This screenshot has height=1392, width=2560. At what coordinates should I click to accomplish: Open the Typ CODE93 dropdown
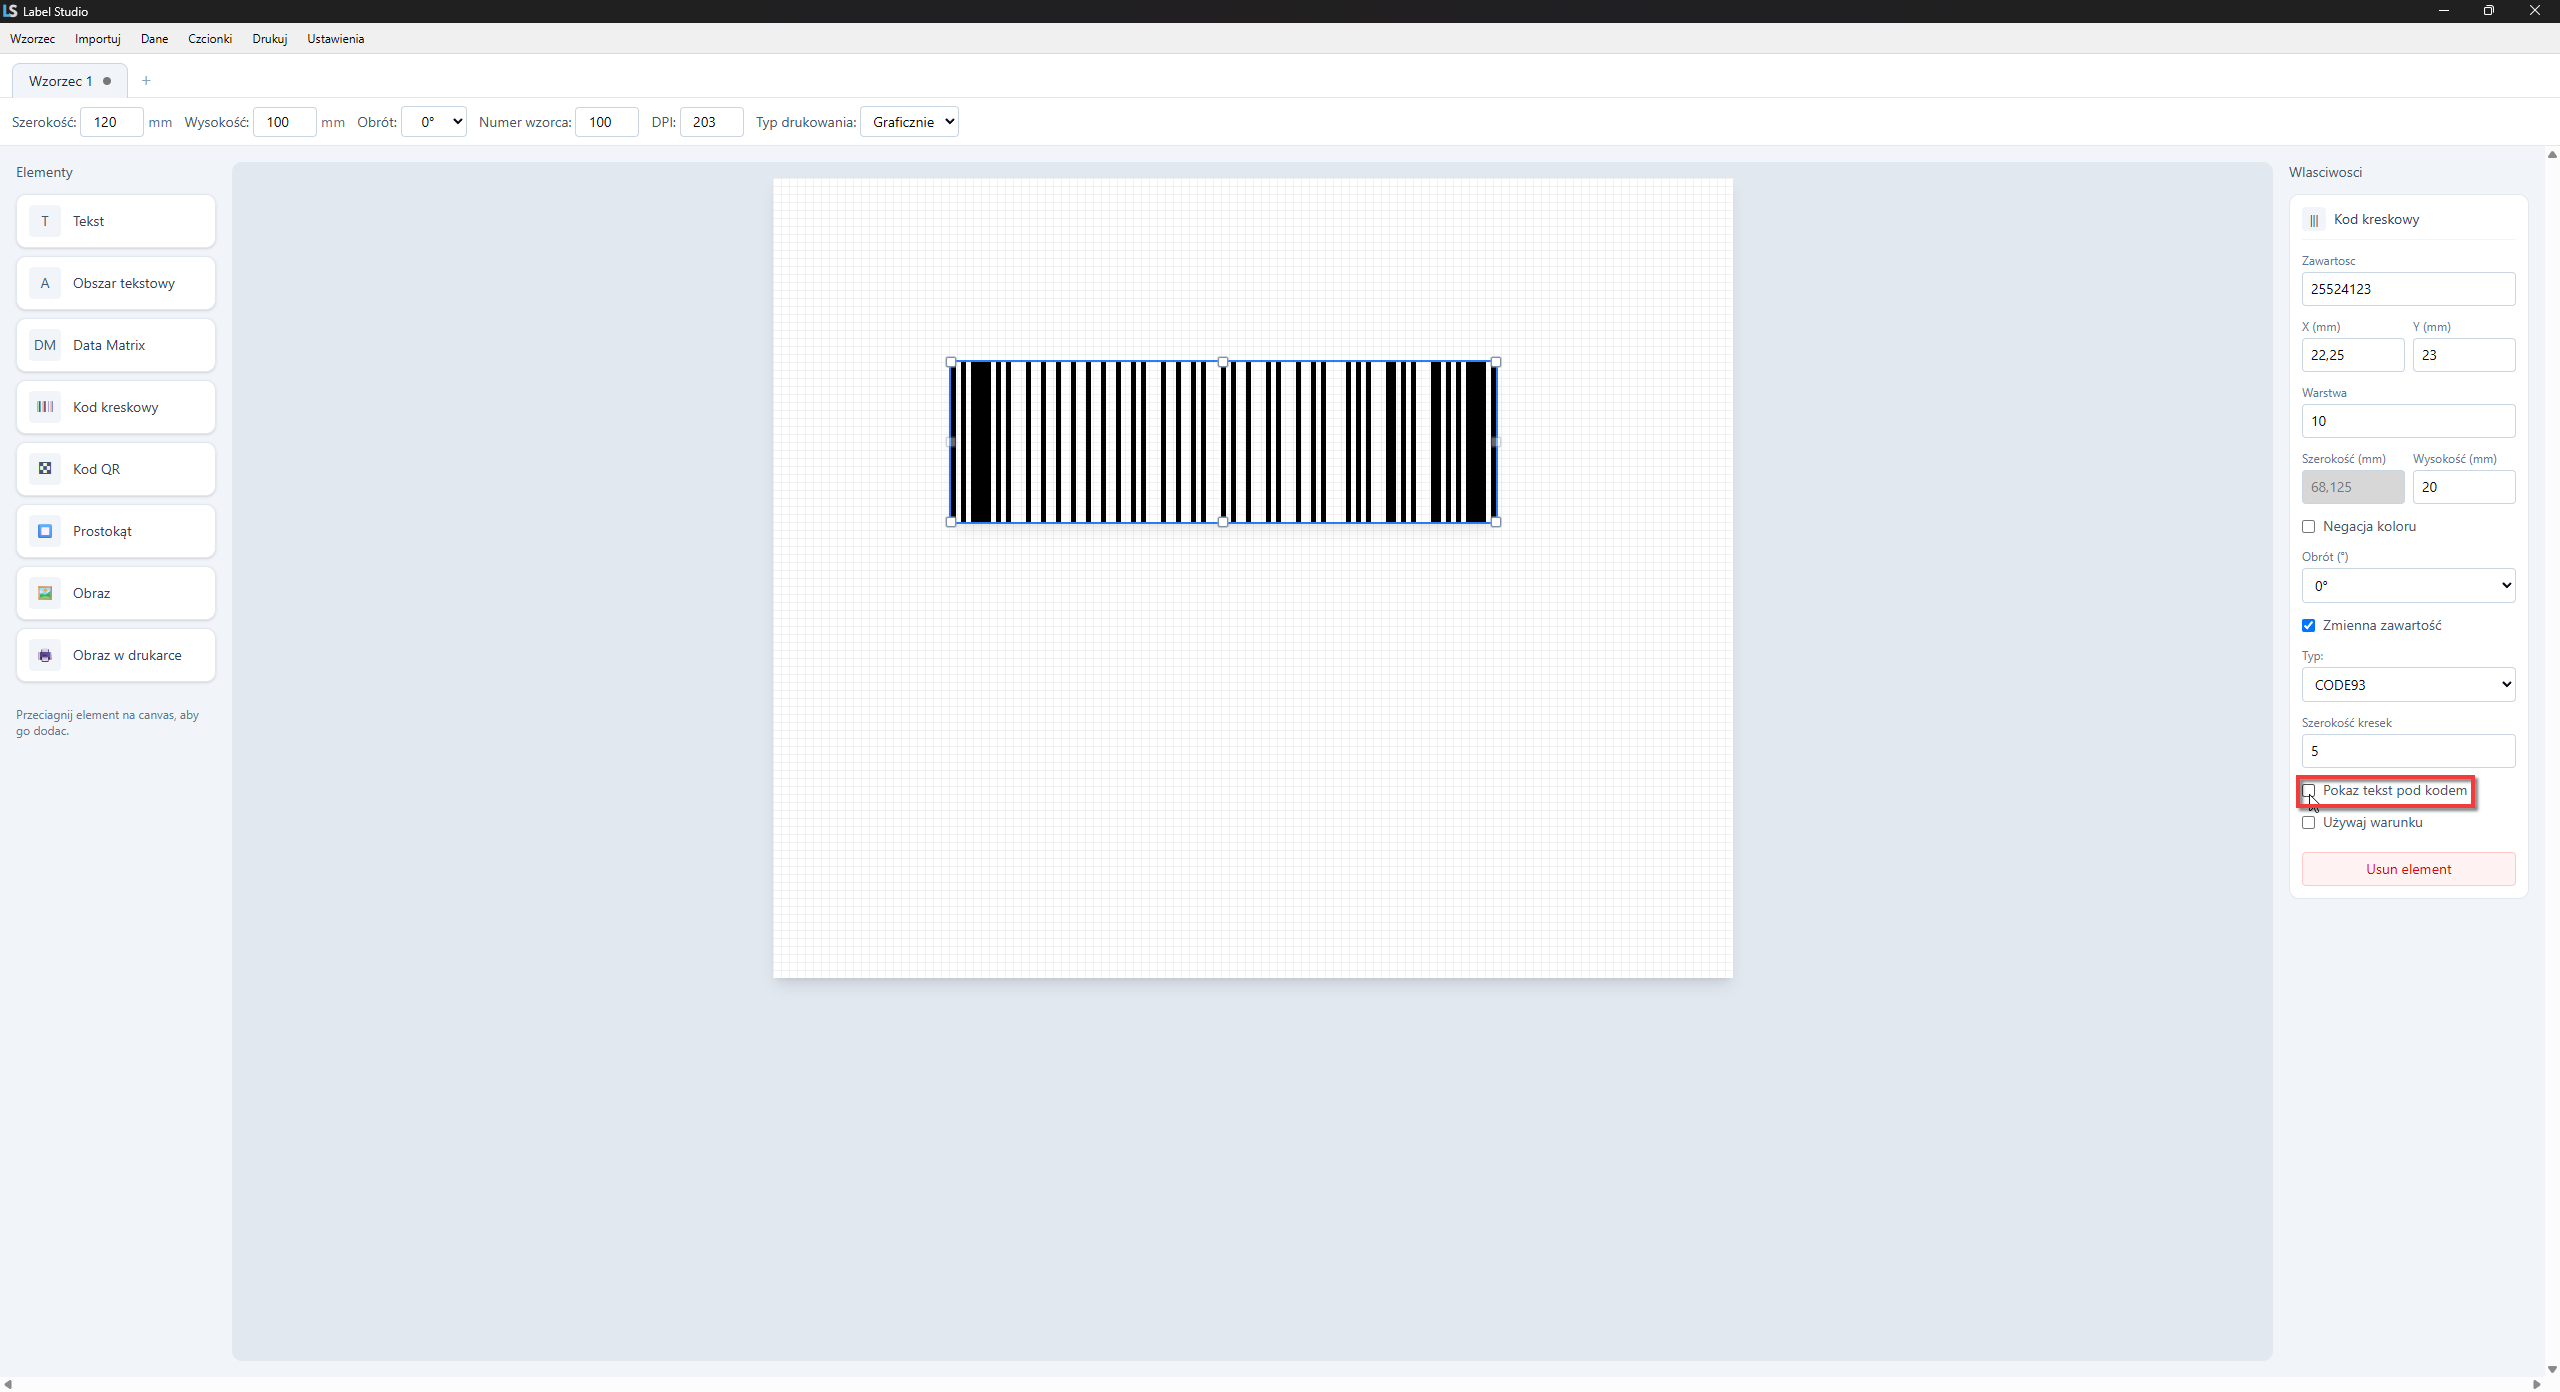2408,685
